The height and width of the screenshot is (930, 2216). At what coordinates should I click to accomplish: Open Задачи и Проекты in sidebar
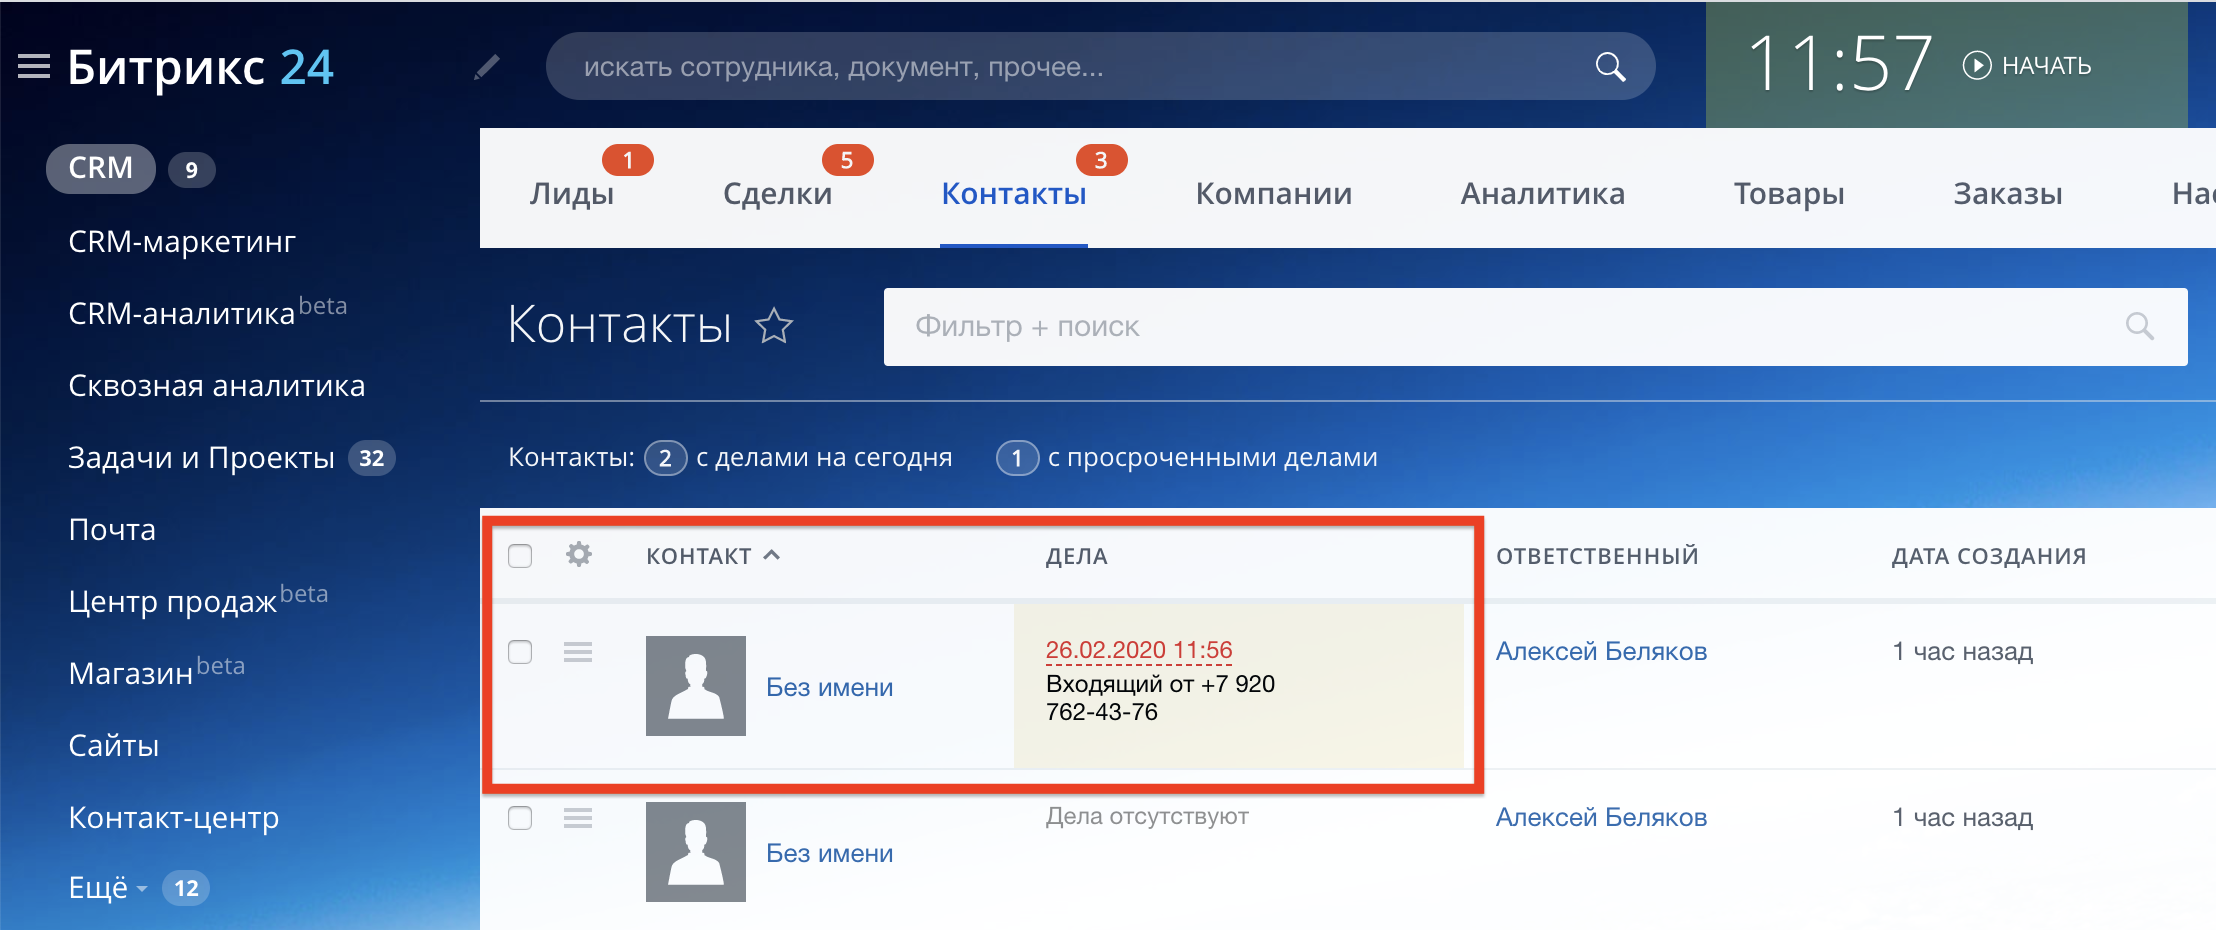[201, 458]
